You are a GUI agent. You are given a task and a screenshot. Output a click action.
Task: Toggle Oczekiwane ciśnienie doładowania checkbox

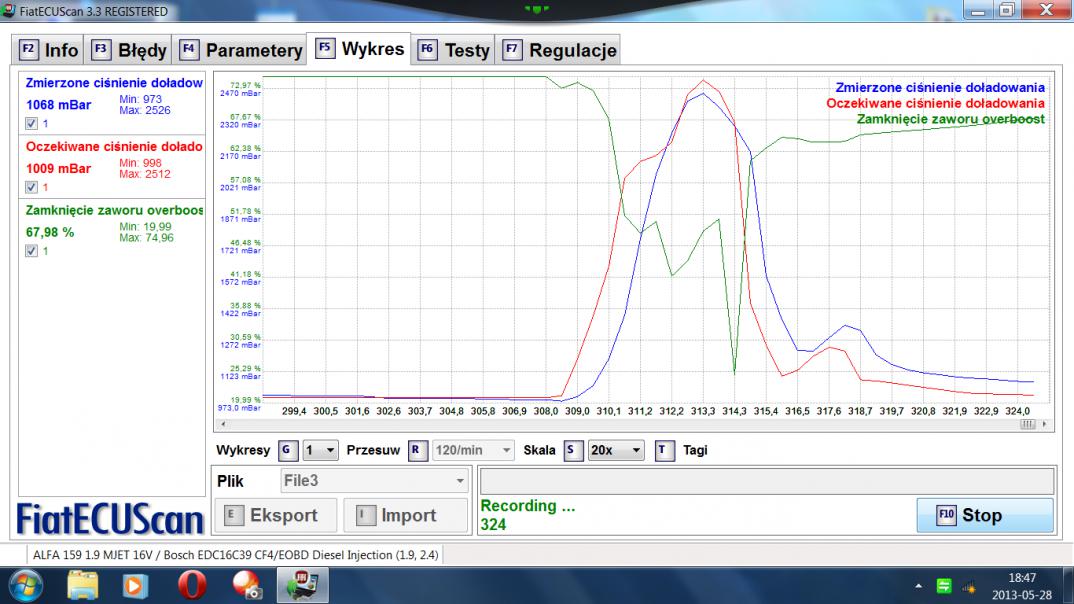(32, 187)
